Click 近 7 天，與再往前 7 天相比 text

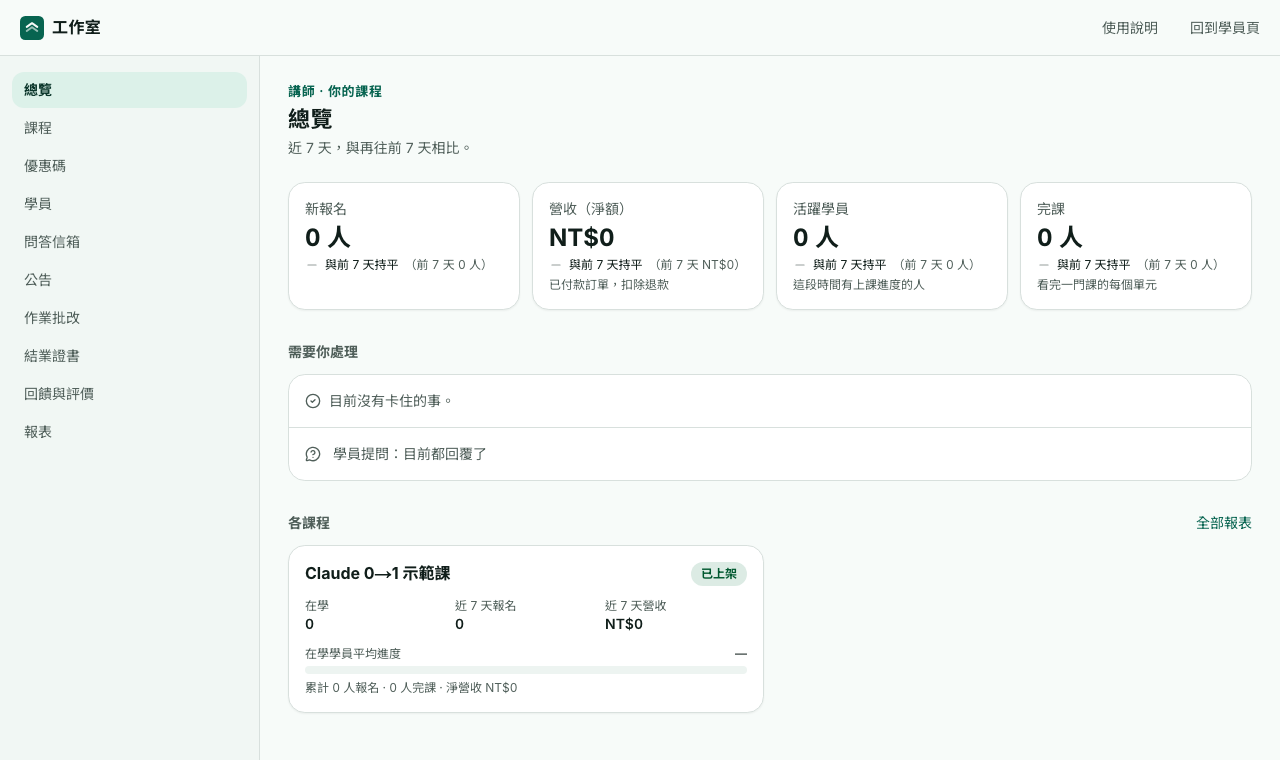click(x=380, y=148)
